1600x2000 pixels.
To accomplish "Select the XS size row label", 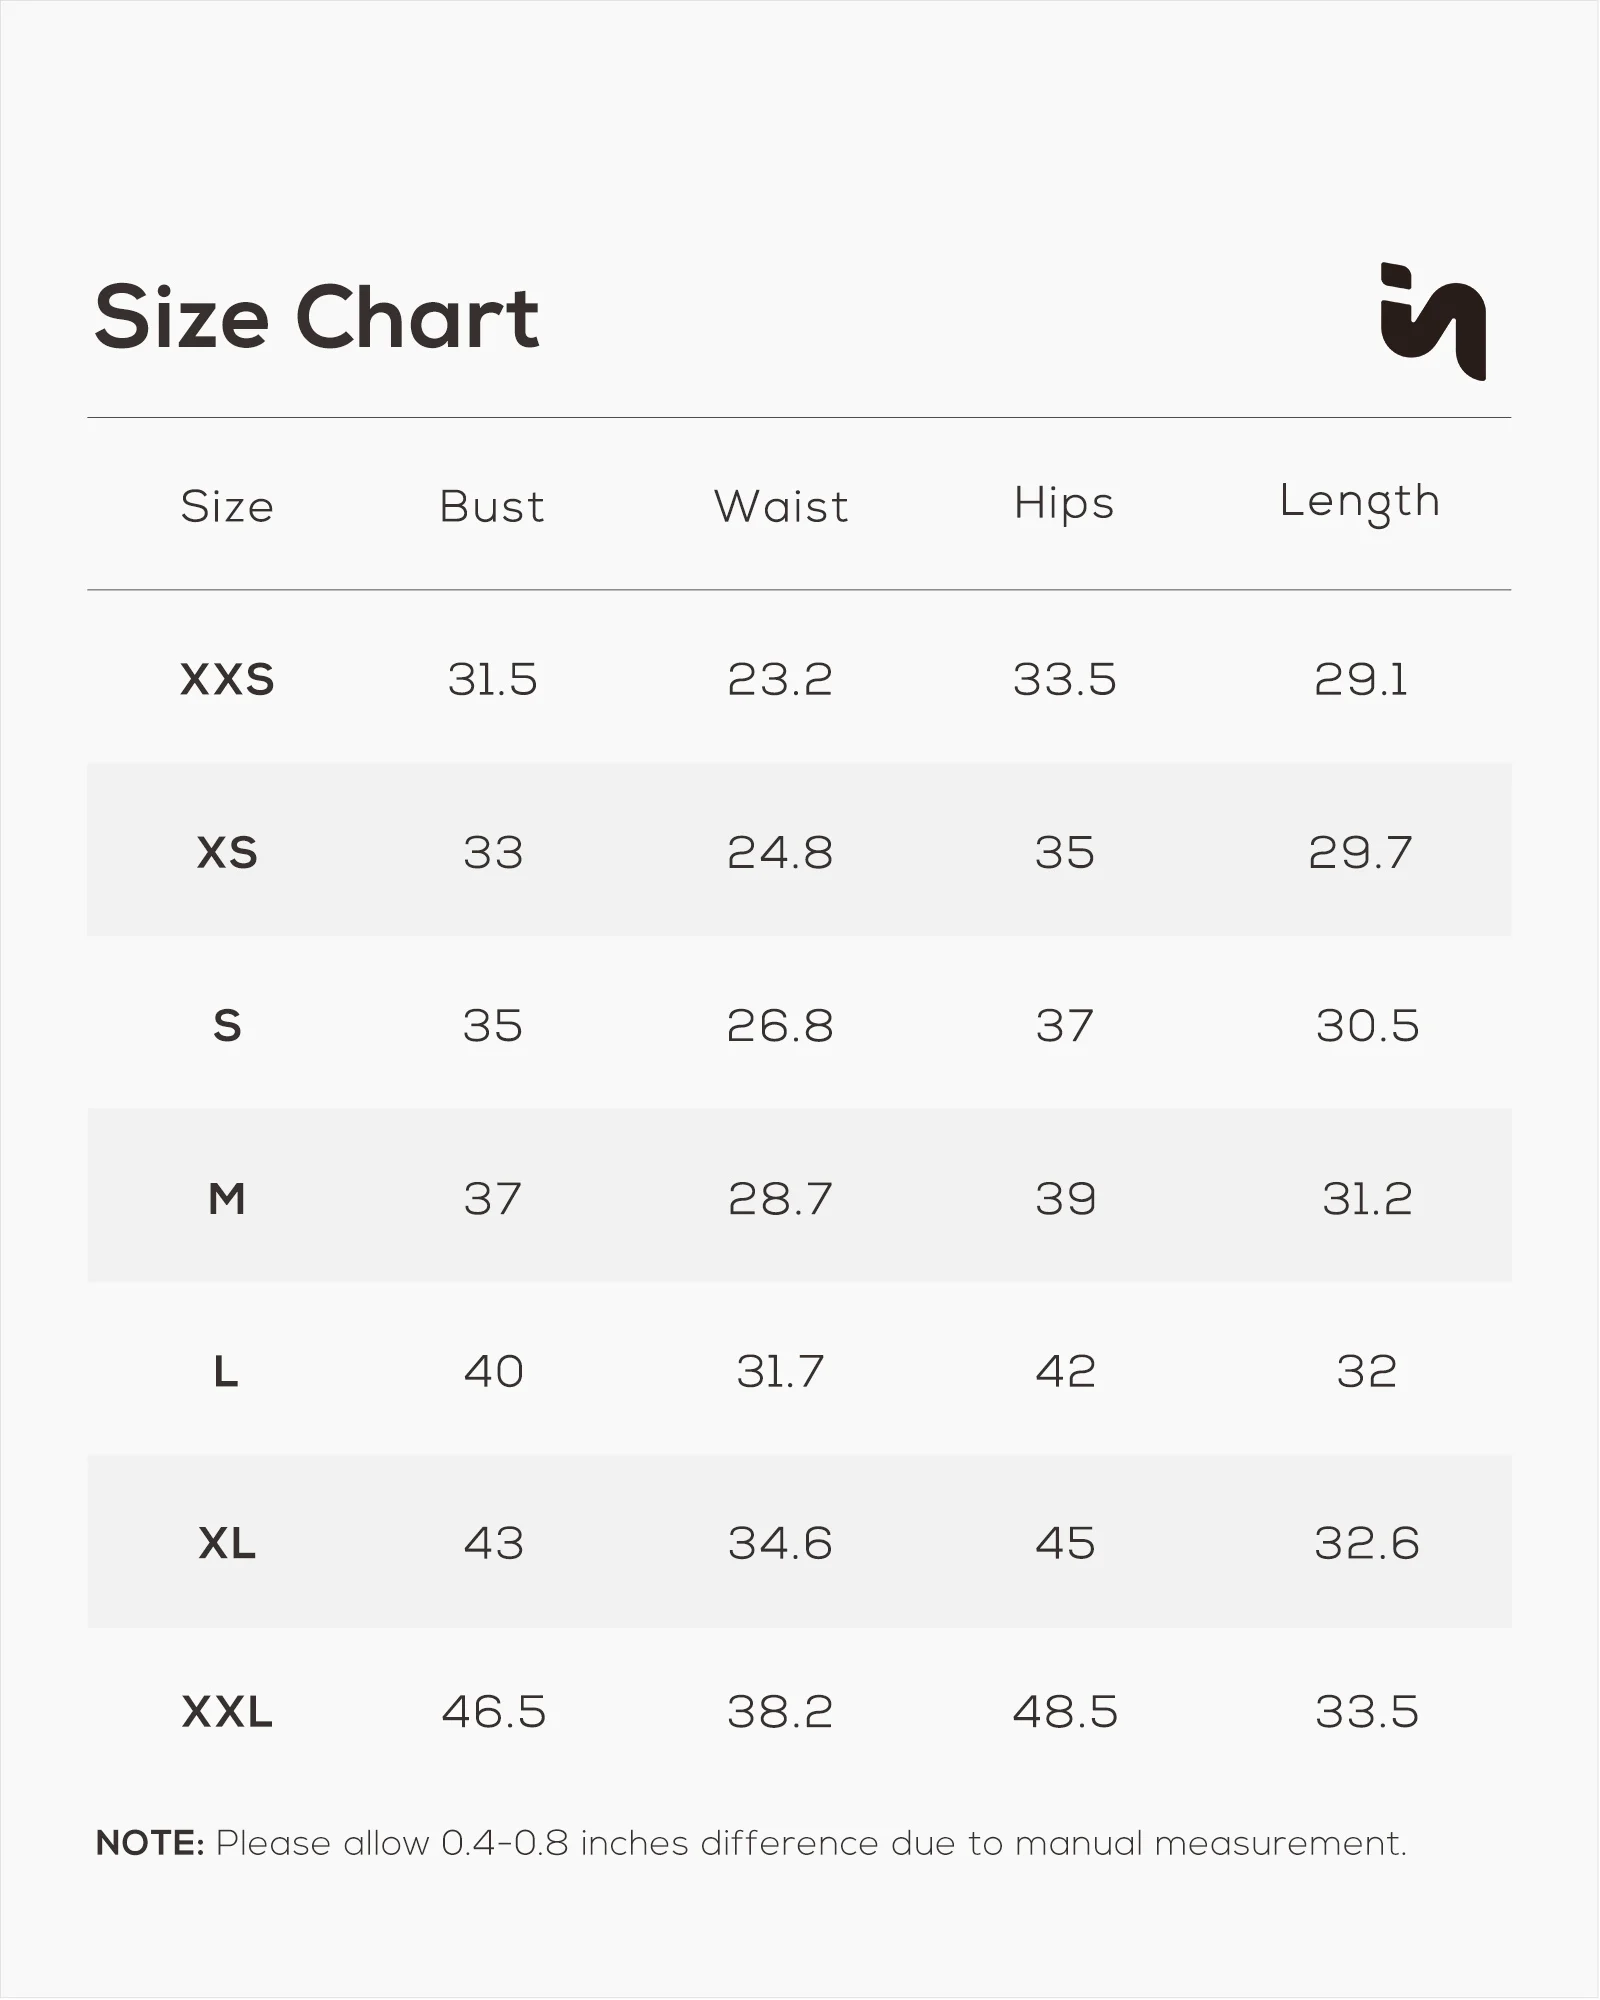I will 227,853.
